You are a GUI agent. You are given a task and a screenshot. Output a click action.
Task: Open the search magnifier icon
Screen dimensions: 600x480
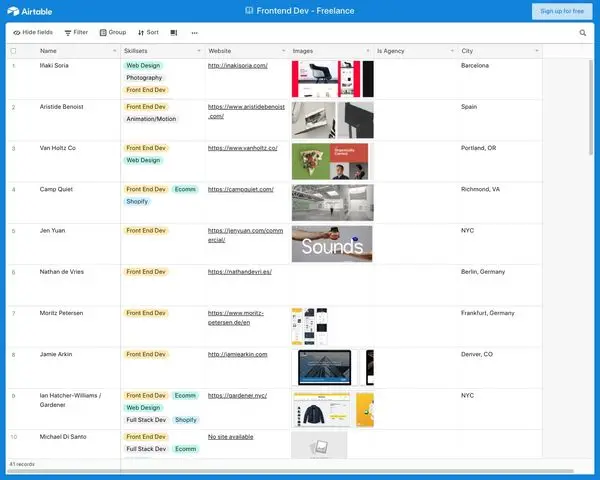coord(582,33)
